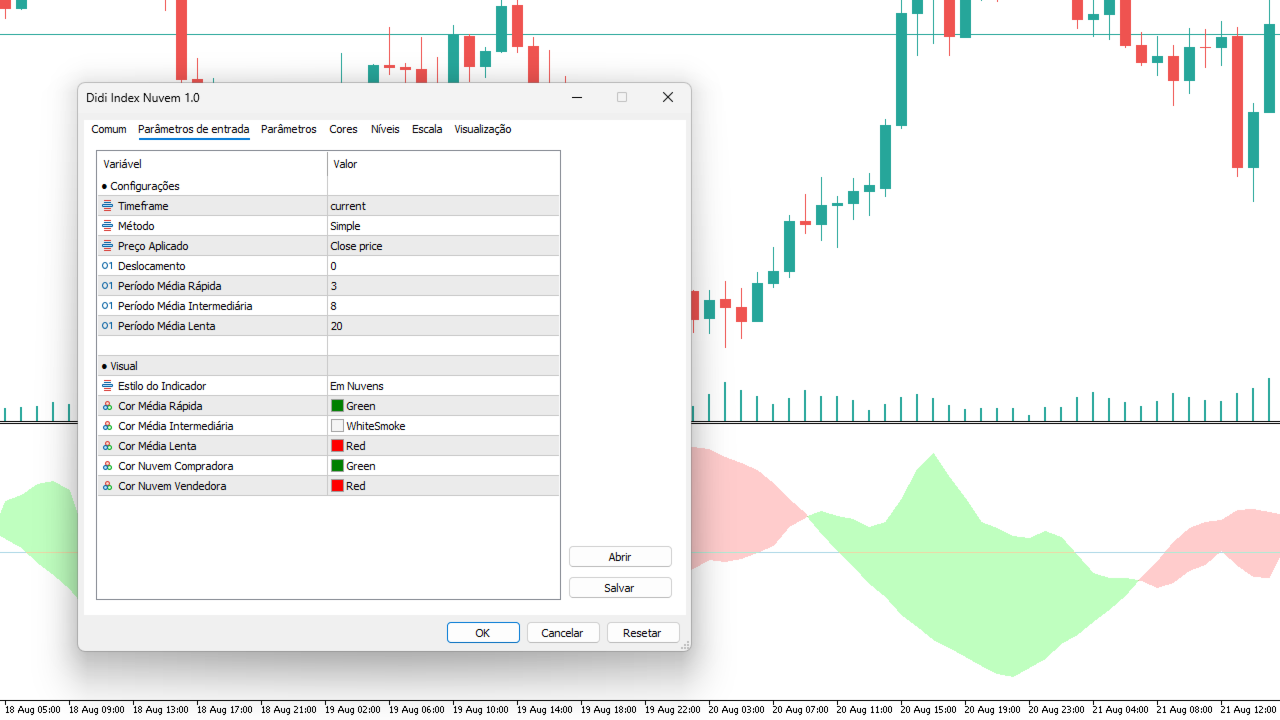Image resolution: width=1280 pixels, height=720 pixels.
Task: Click the Cor Média Lenta color icon
Action: click(x=108, y=446)
